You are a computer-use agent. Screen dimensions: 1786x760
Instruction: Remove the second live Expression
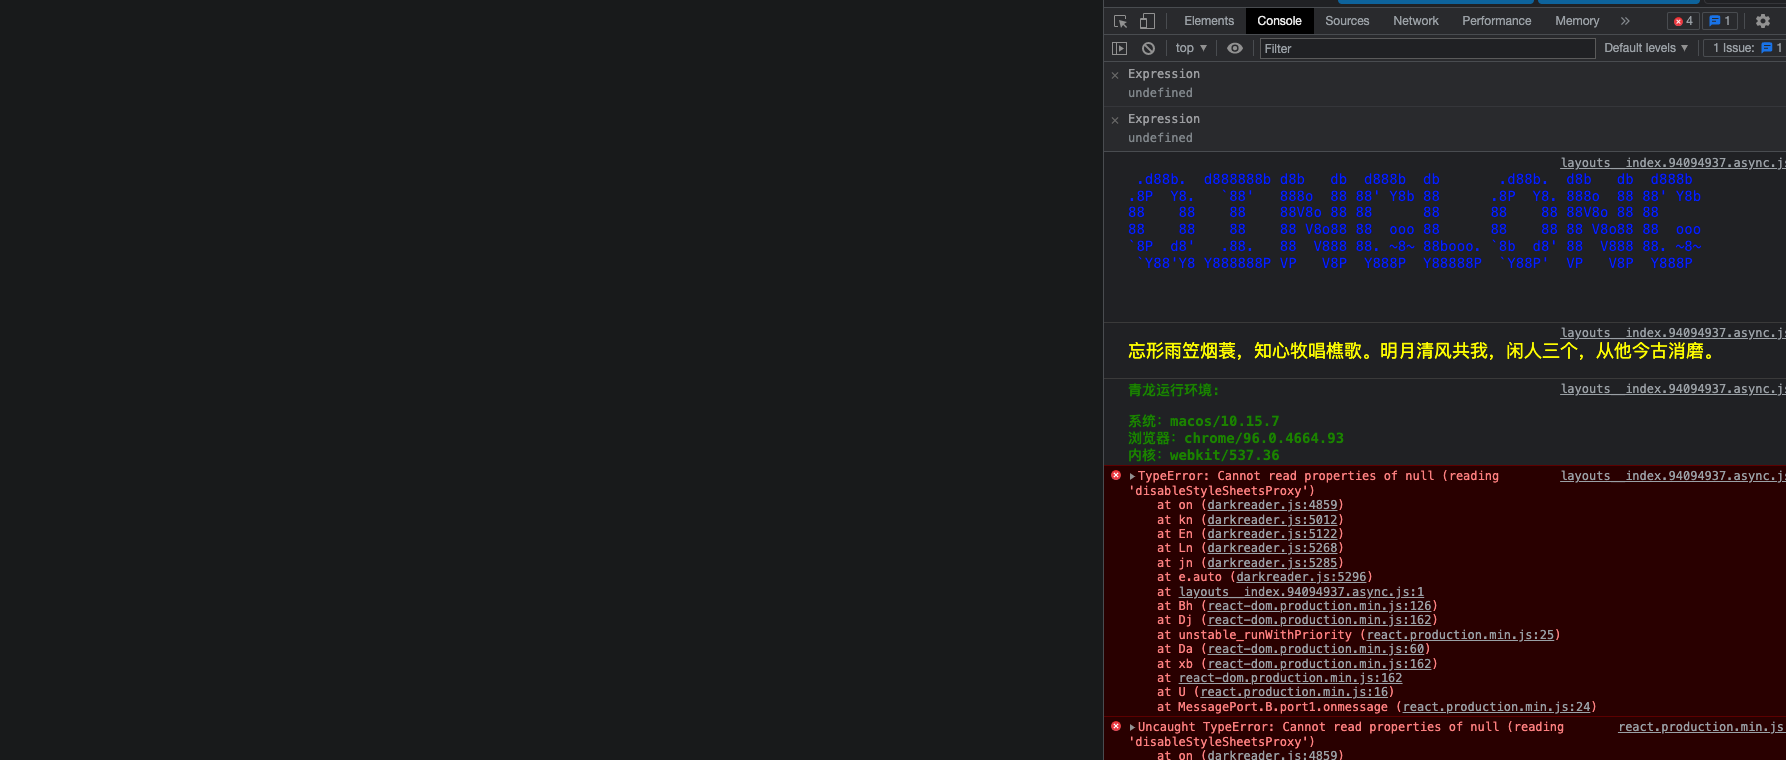(x=1115, y=120)
